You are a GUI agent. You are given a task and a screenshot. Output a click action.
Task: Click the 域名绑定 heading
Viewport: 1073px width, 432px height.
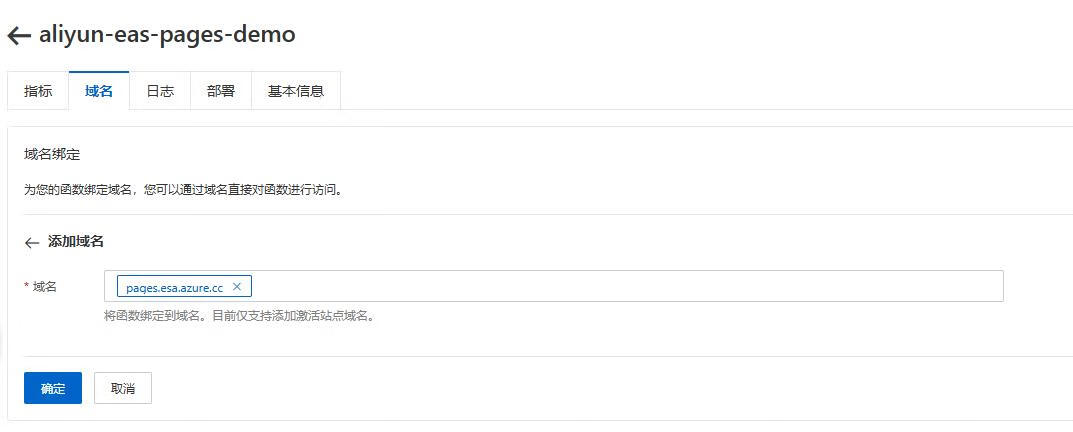tap(52, 155)
